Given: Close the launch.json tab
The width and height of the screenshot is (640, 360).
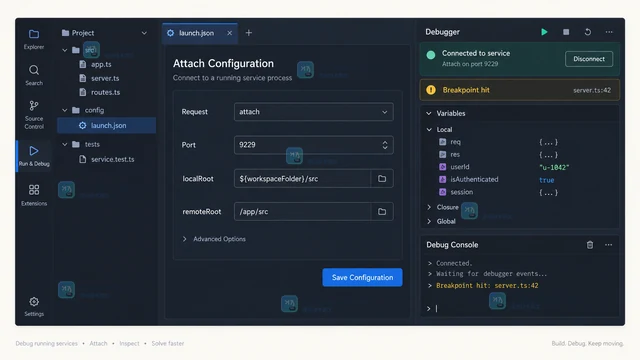Looking at the screenshot, I should pos(229,33).
